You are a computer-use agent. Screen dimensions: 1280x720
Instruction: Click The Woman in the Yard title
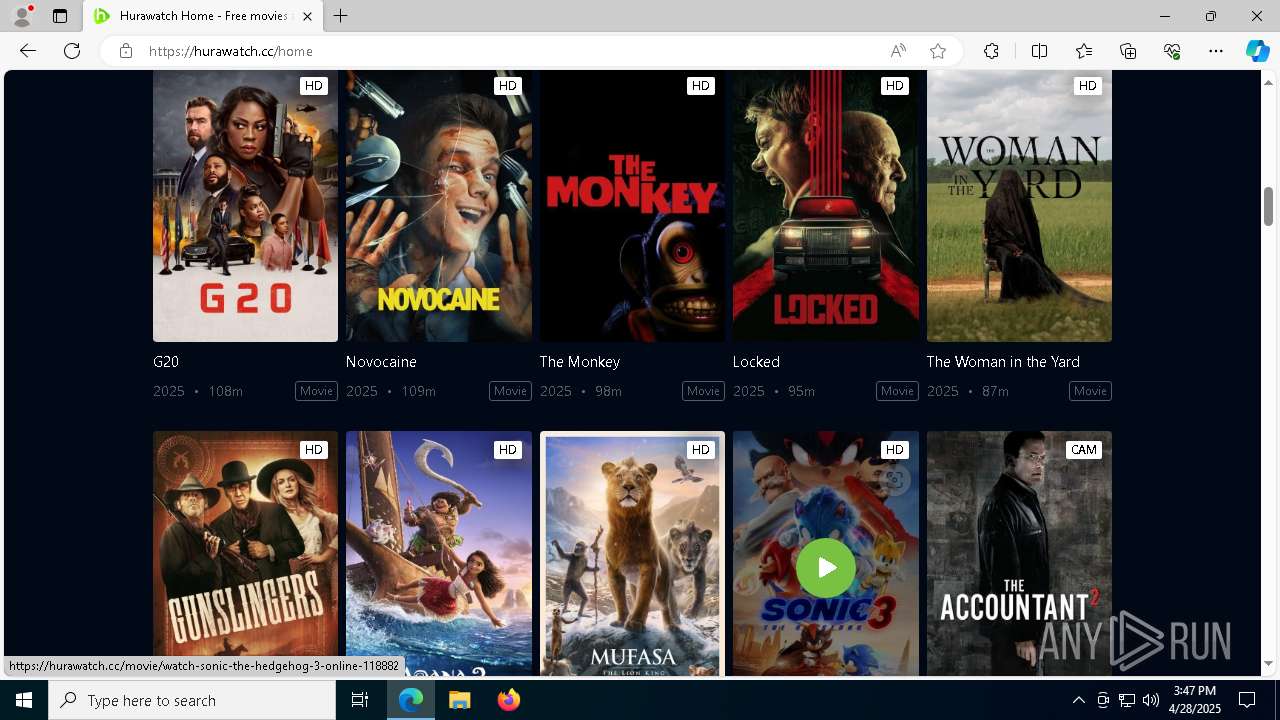point(1003,362)
